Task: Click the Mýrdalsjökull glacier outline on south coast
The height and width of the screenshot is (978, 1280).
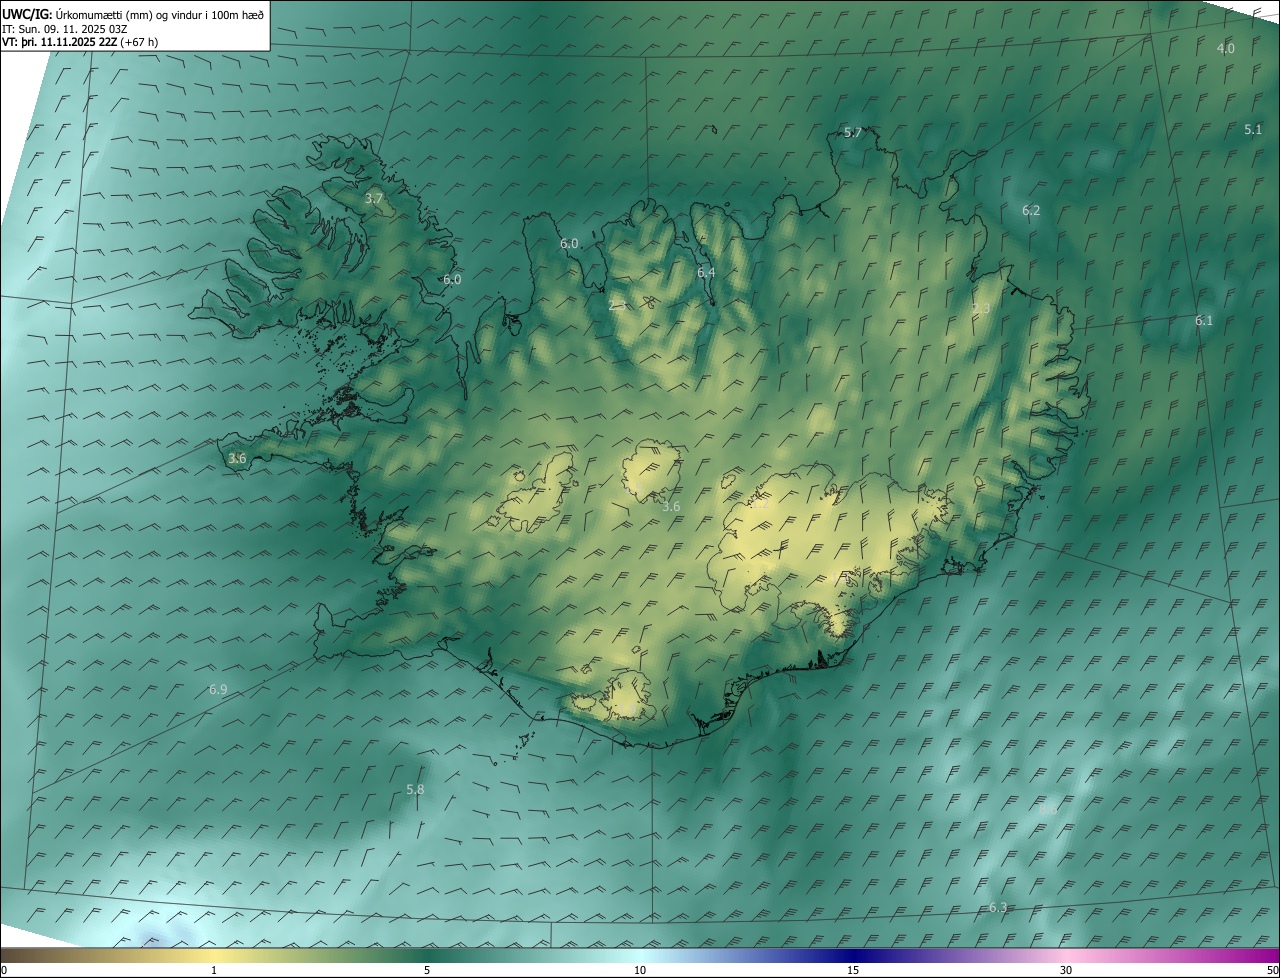Action: [x=629, y=696]
